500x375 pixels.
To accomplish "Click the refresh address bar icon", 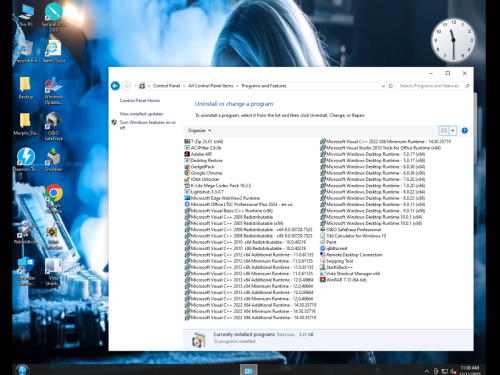I will click(x=391, y=86).
